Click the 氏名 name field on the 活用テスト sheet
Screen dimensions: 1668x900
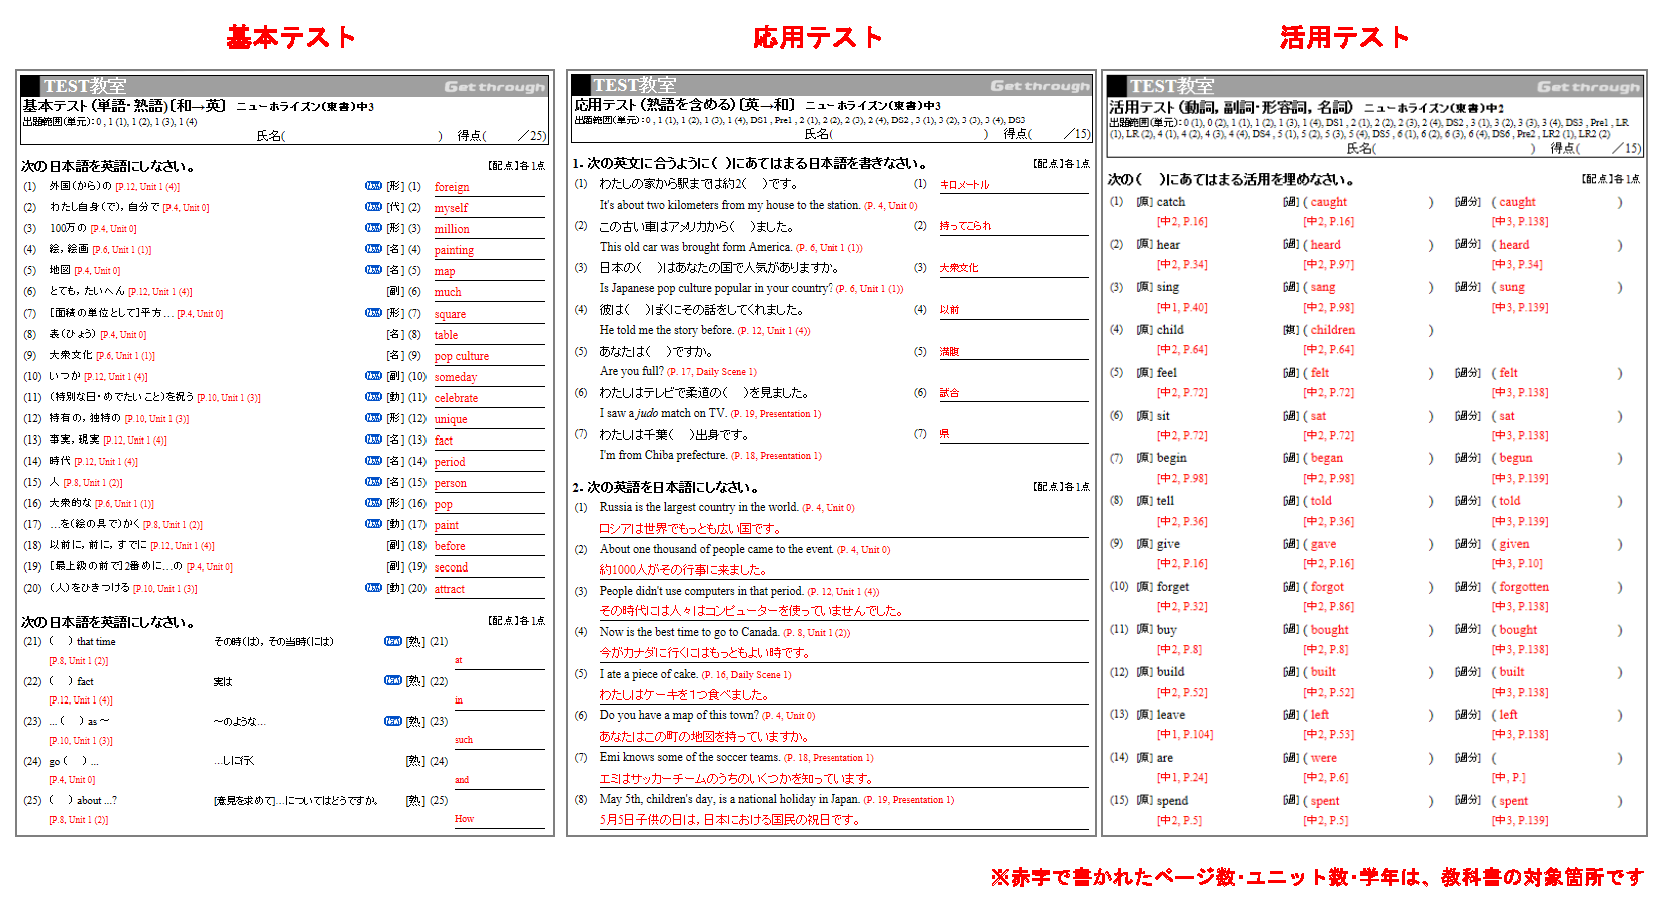click(1441, 148)
